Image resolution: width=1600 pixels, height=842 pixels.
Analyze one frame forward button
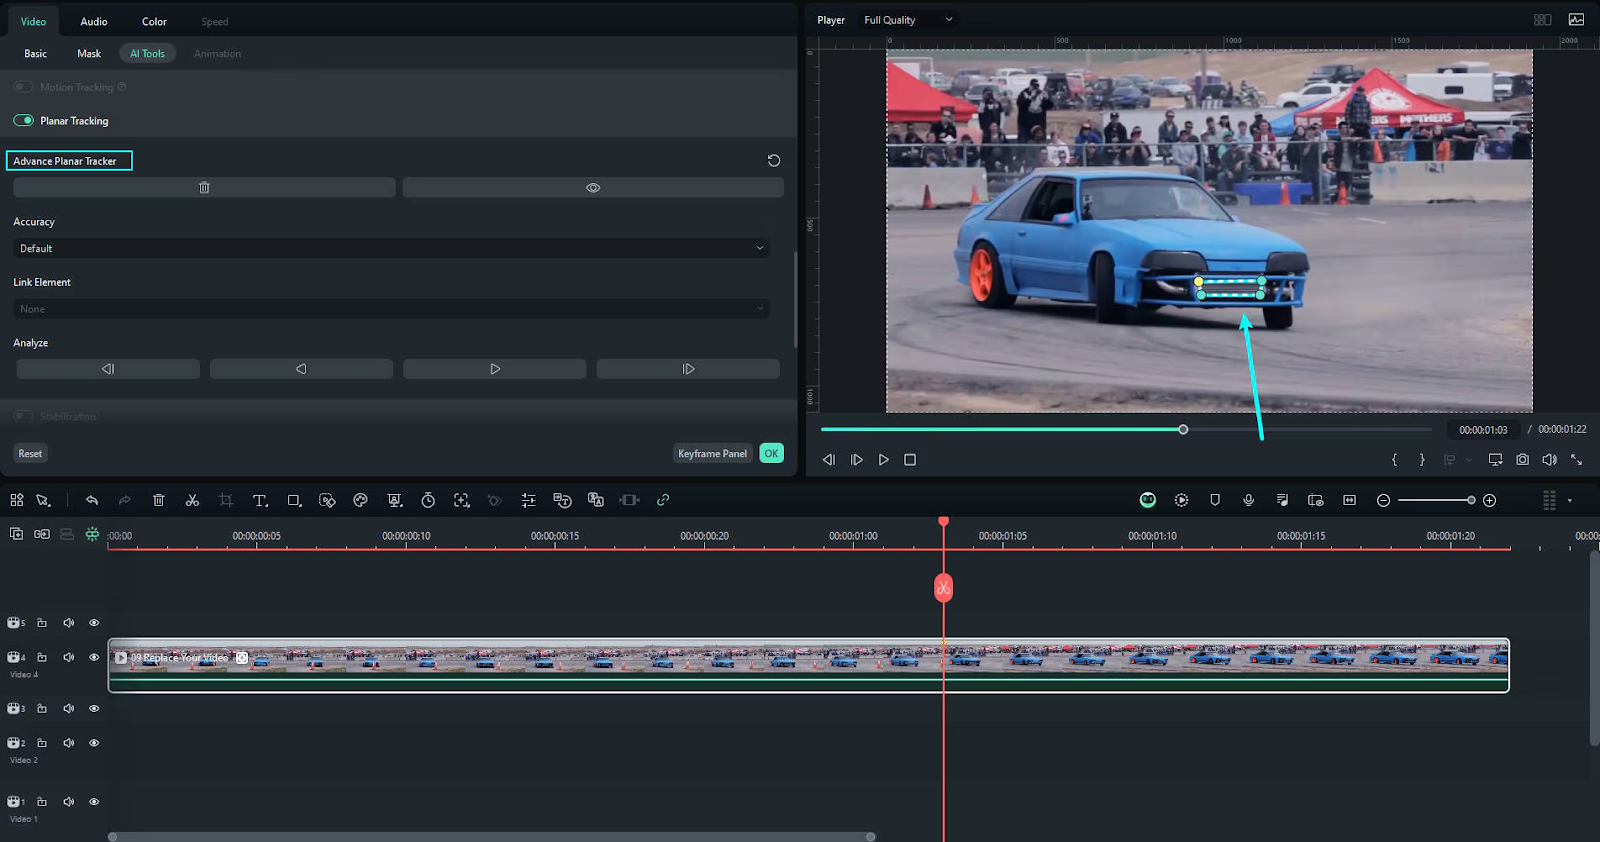pyautogui.click(x=688, y=369)
